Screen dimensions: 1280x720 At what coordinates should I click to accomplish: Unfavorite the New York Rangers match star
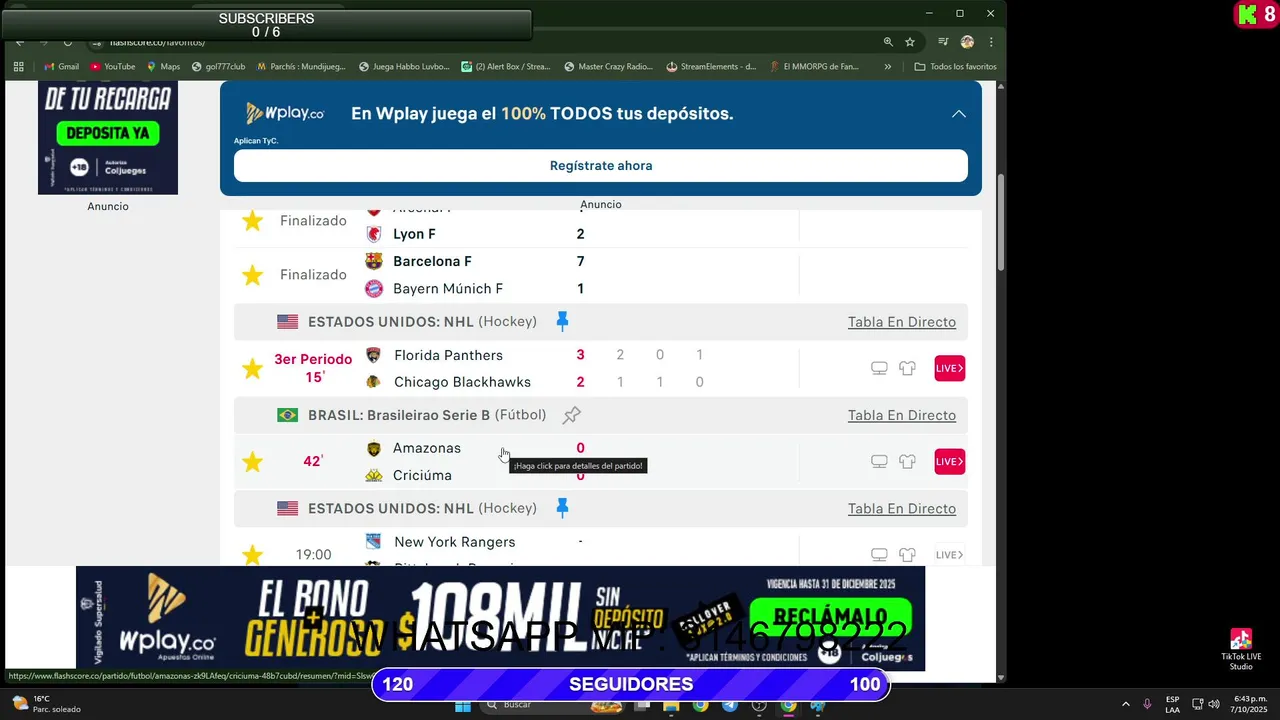coord(252,555)
